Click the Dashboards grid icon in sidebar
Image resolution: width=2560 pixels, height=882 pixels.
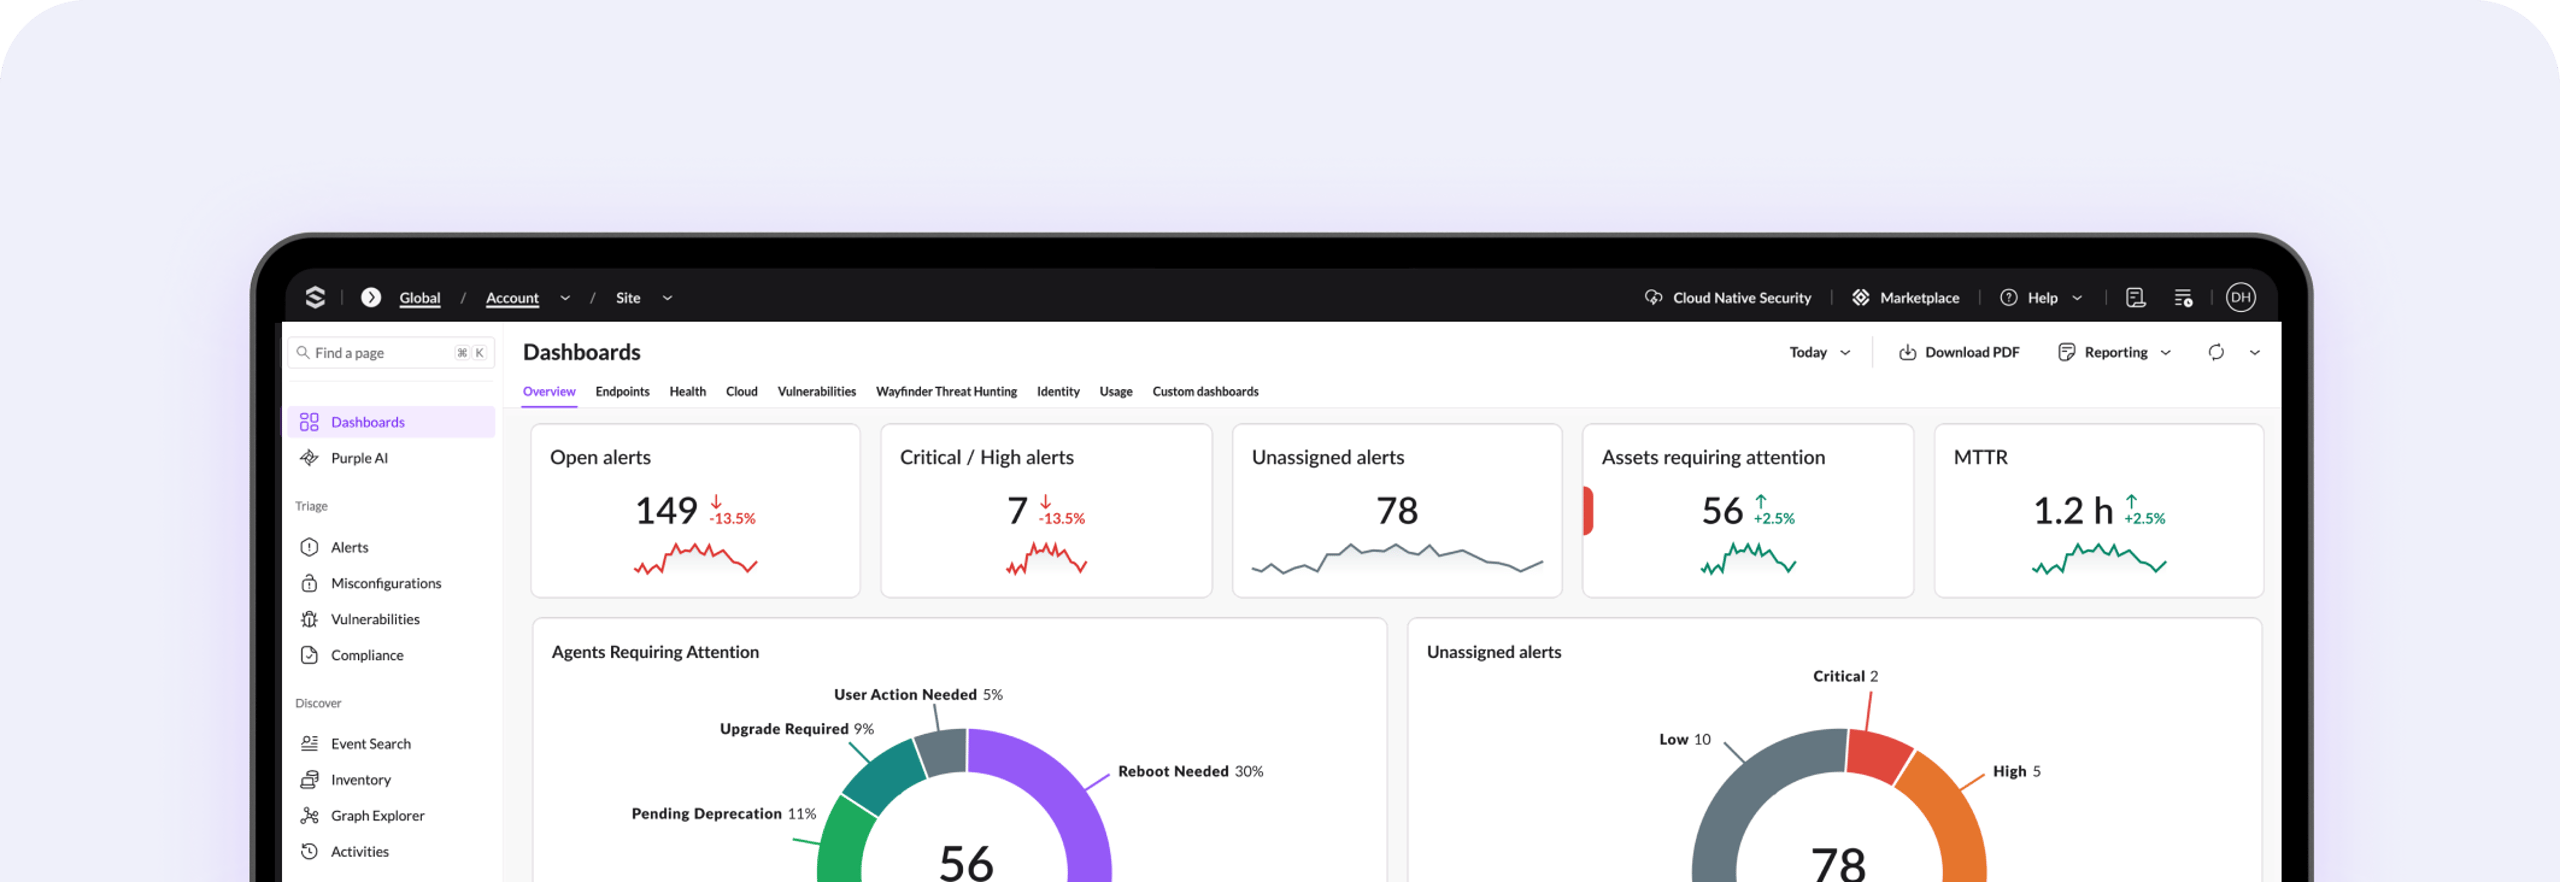309,422
